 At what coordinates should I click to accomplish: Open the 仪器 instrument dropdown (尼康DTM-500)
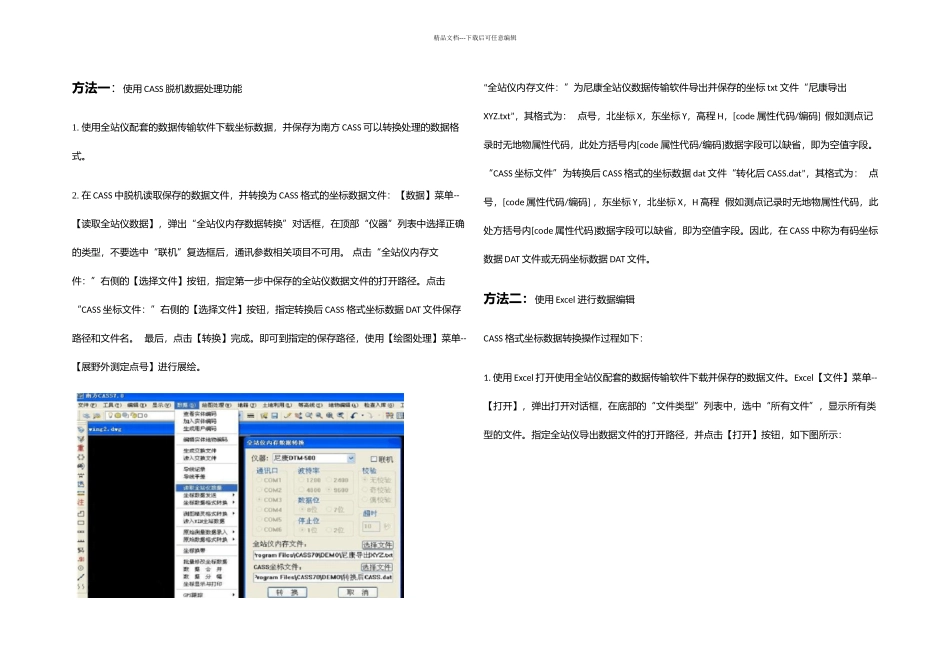coord(351,458)
